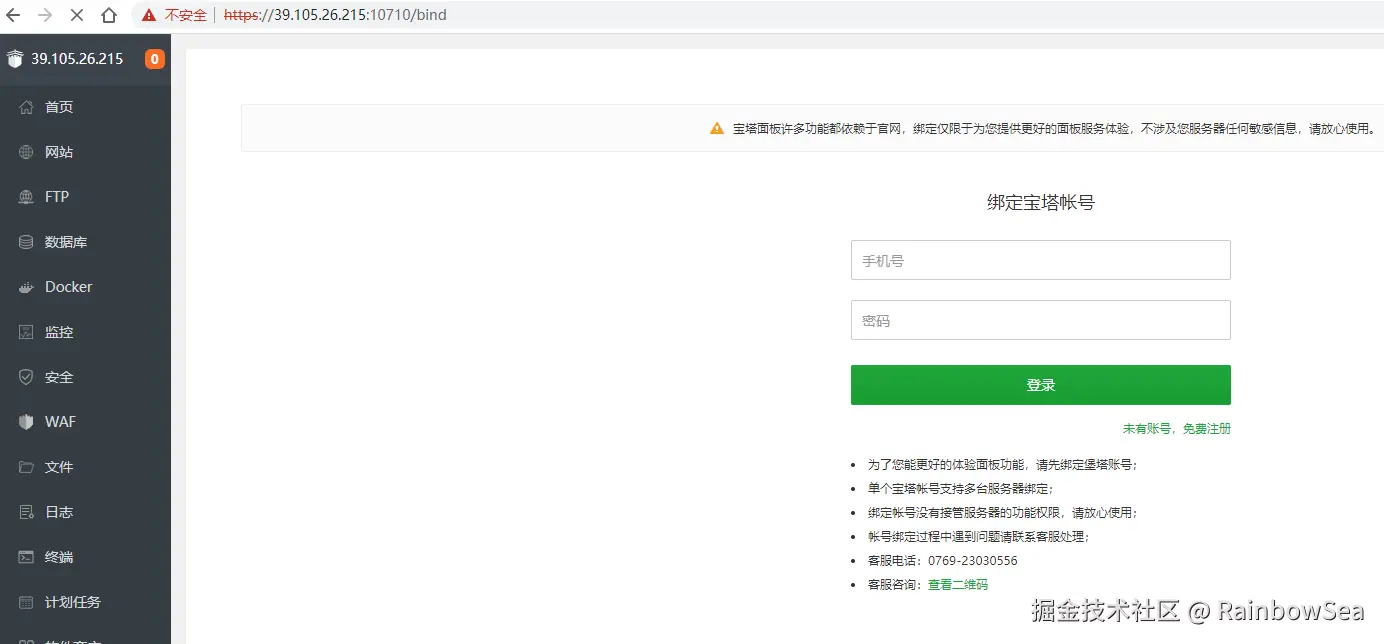Stop page loading with the X button

(x=77, y=15)
